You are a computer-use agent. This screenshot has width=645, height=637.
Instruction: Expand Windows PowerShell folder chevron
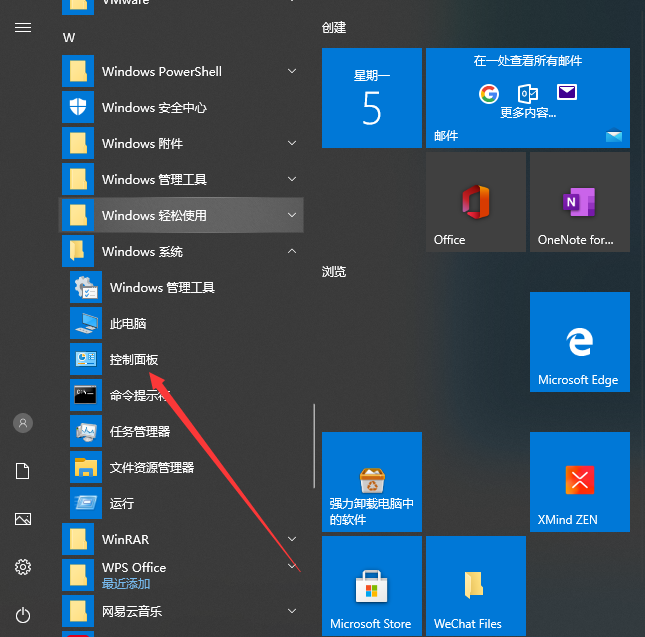[292, 71]
